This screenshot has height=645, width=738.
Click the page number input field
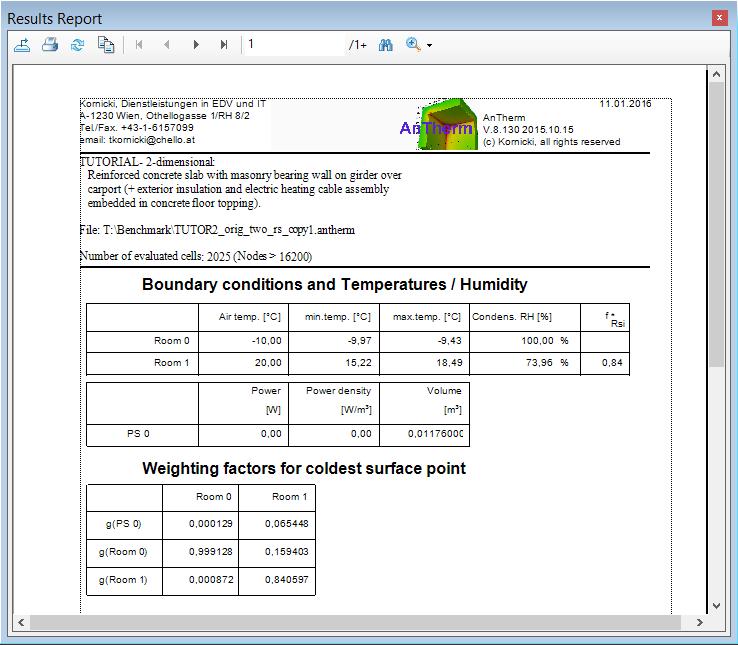point(295,45)
